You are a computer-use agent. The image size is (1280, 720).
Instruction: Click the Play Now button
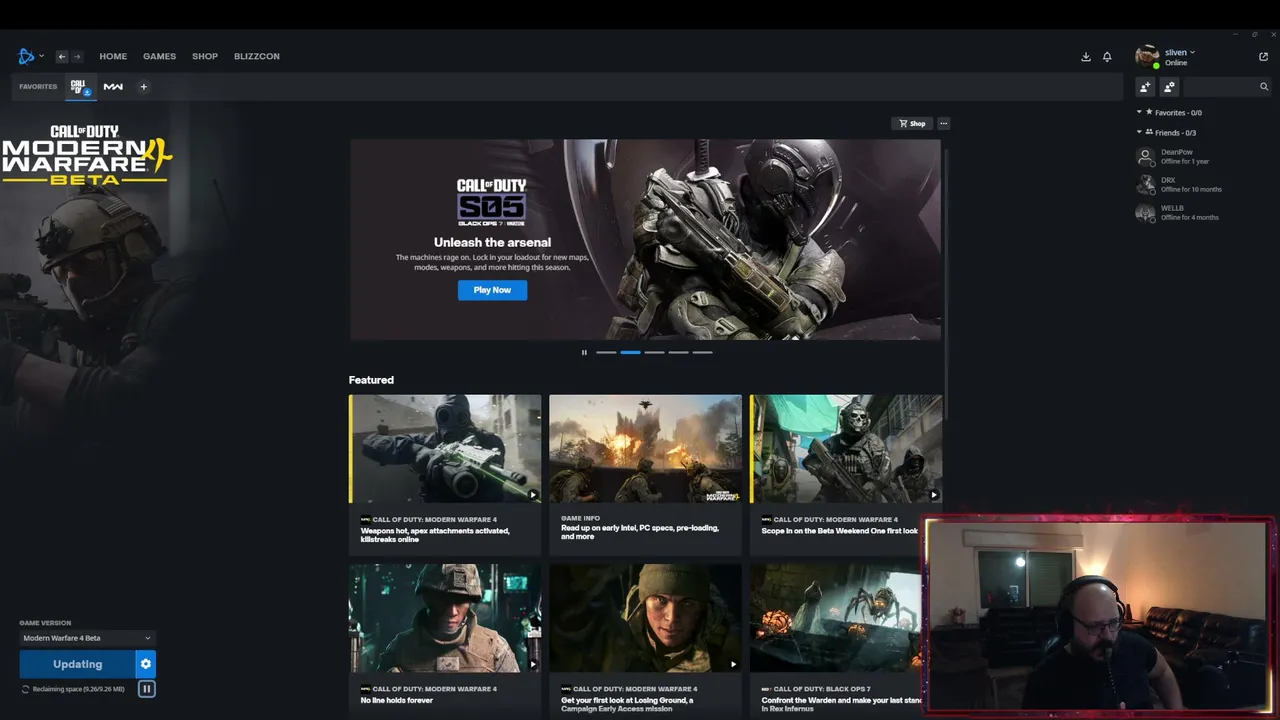pyautogui.click(x=492, y=290)
